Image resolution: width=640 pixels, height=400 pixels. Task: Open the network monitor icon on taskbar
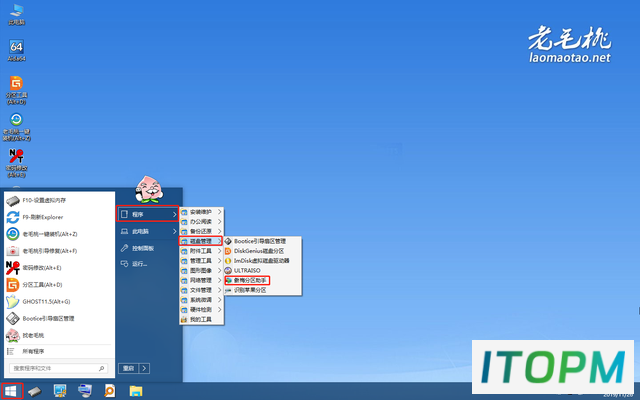(60, 391)
